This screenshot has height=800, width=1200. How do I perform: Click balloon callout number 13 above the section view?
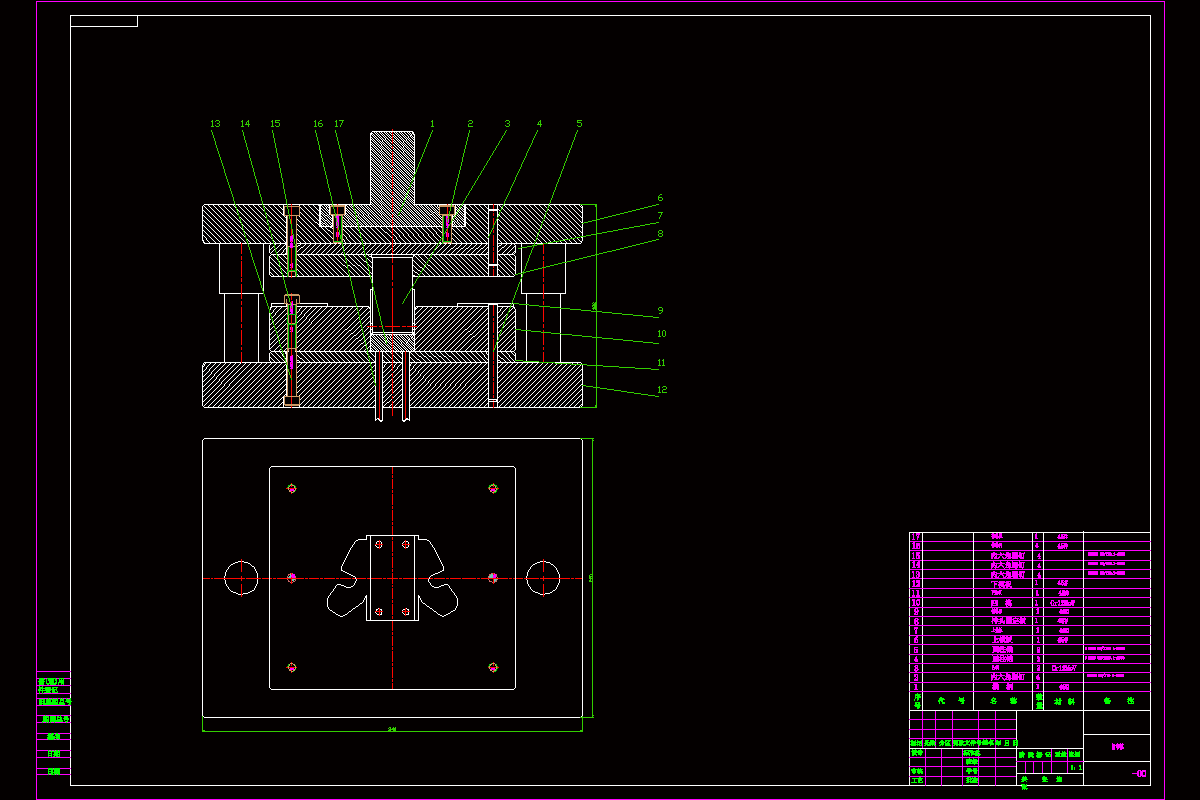click(x=215, y=124)
